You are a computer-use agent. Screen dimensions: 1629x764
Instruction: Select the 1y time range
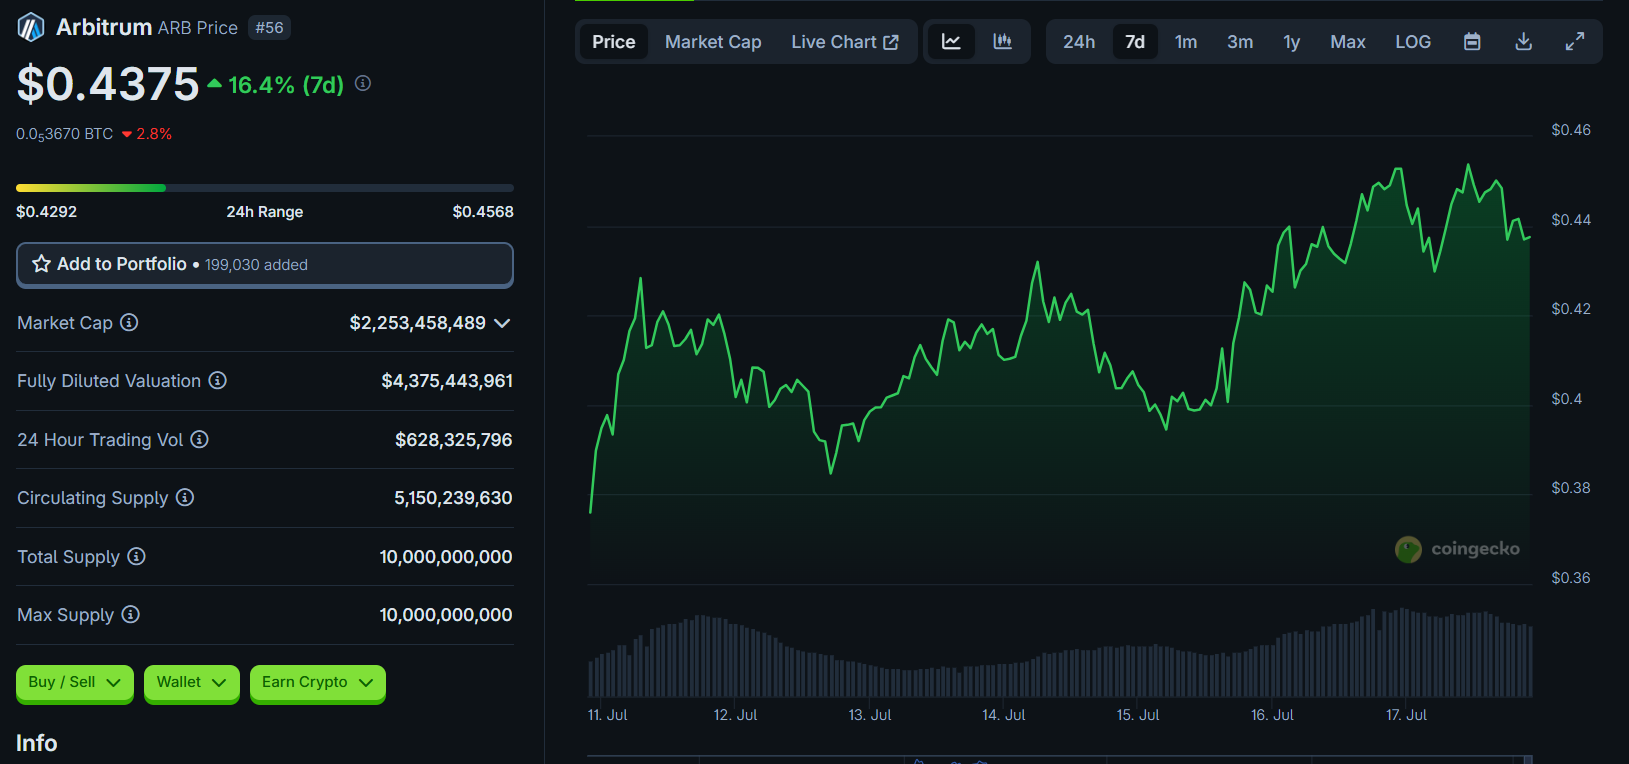(x=1292, y=42)
